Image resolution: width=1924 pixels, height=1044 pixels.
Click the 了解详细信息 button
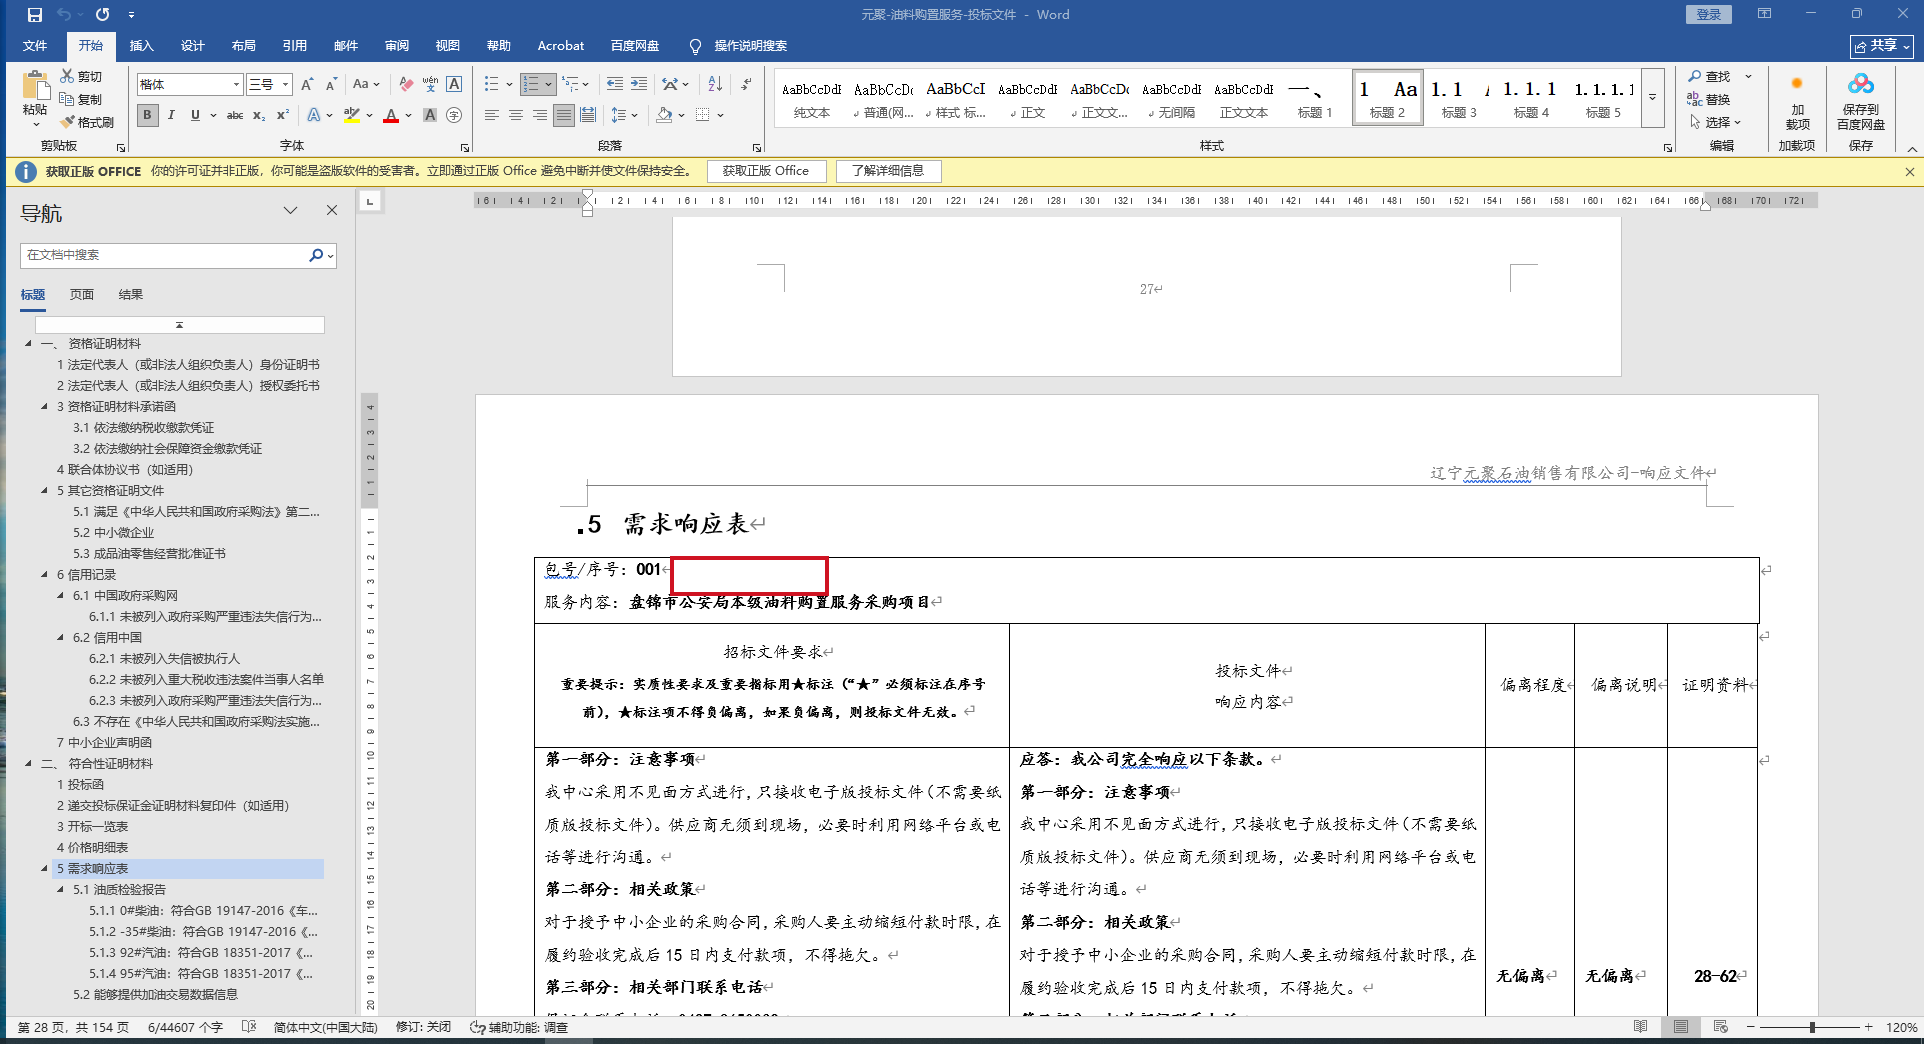[888, 171]
